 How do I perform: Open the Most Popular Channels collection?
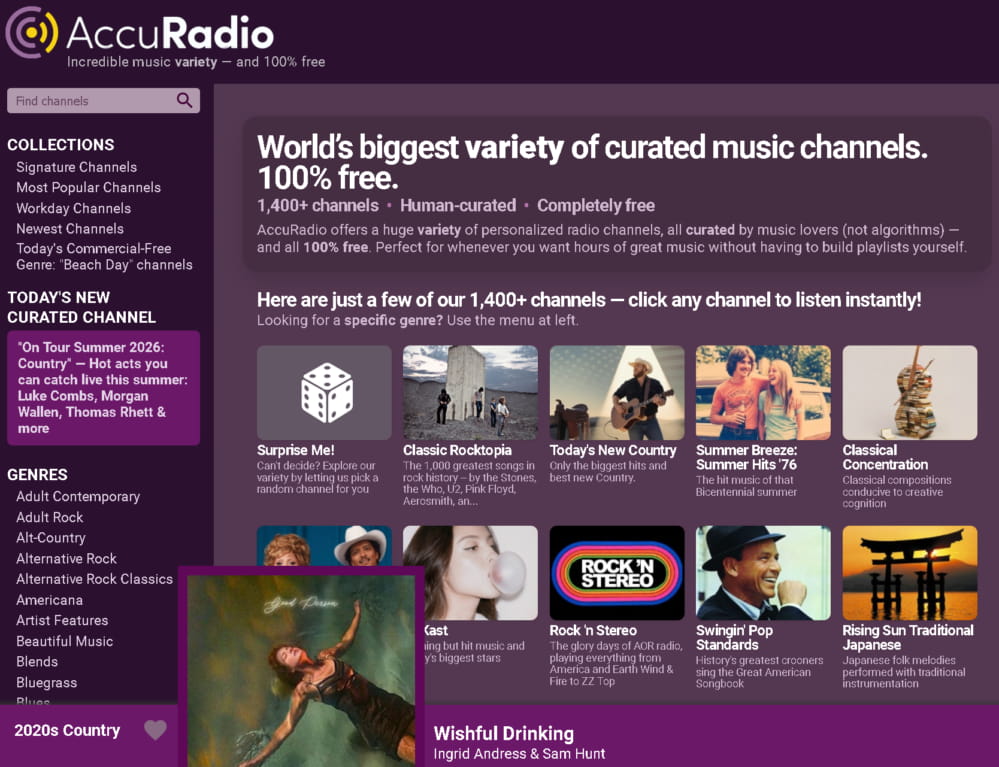(x=89, y=187)
